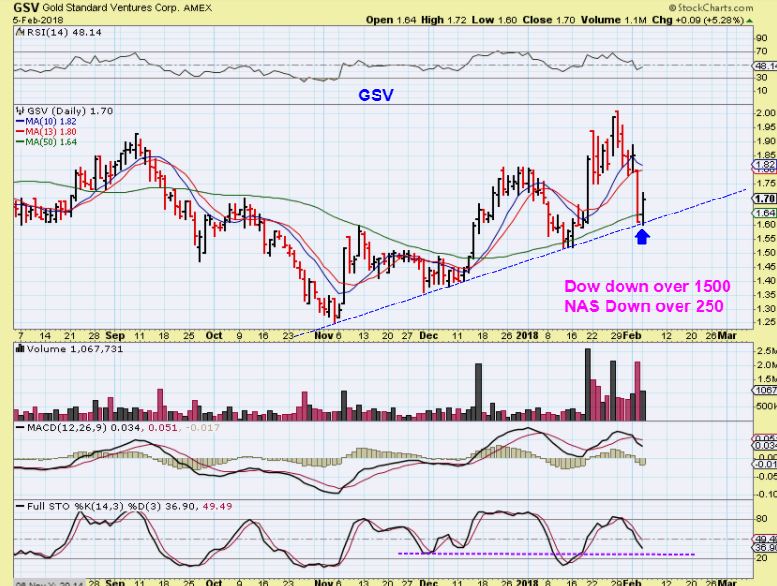Click the 500K volume axis label

click(766, 407)
